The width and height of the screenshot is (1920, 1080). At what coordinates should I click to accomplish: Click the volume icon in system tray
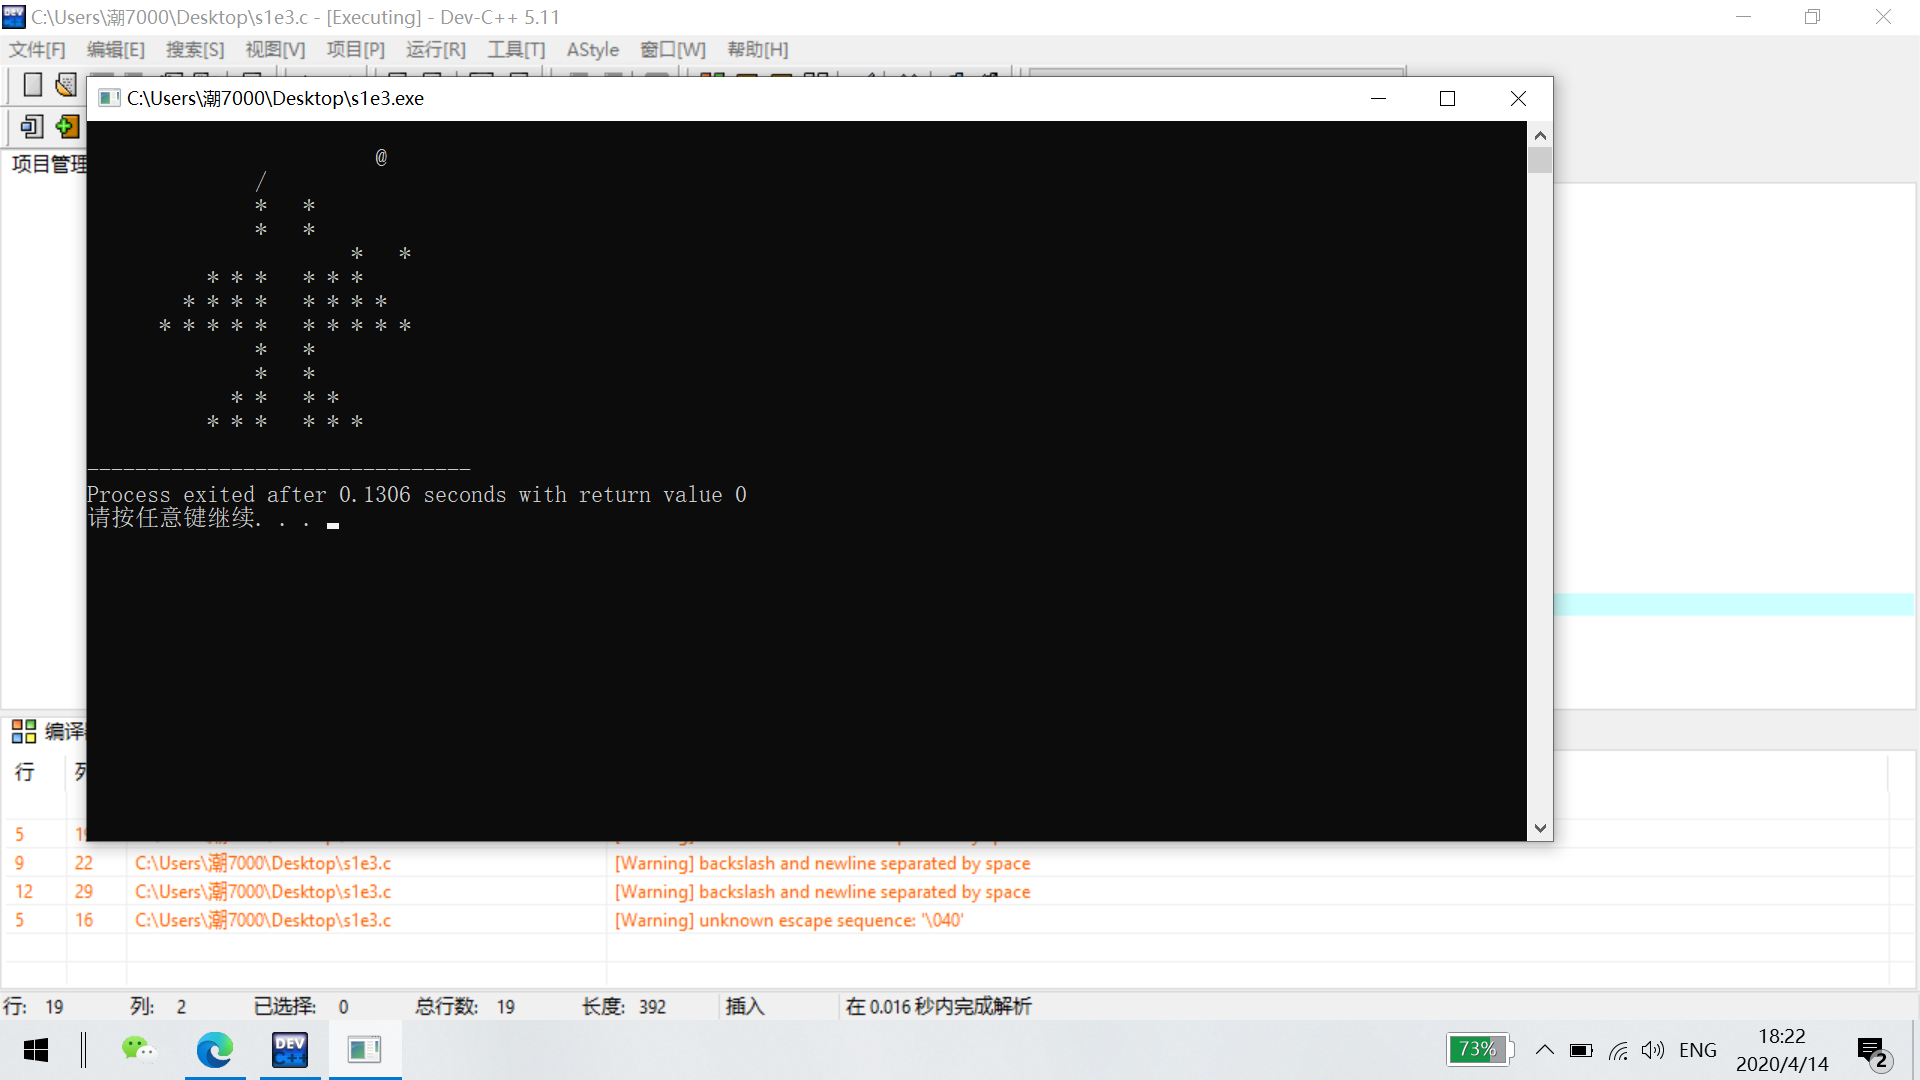[1653, 1050]
